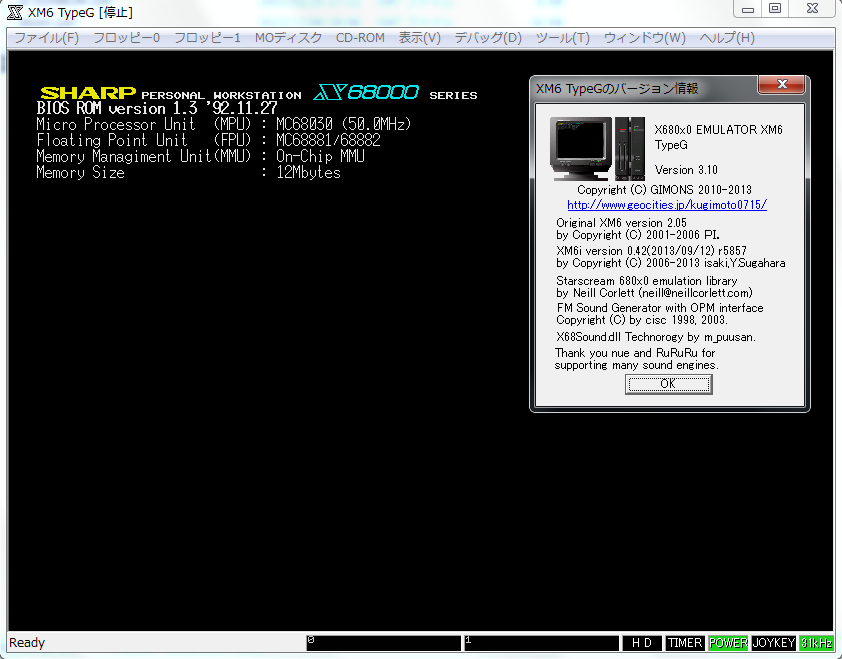The height and width of the screenshot is (659, 842).
Task: Click the floppy drive 0 status indicator
Action: [383, 643]
